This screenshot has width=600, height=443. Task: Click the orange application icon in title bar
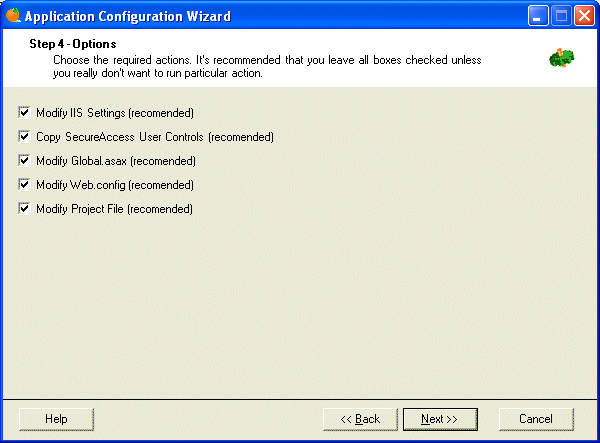(13, 15)
